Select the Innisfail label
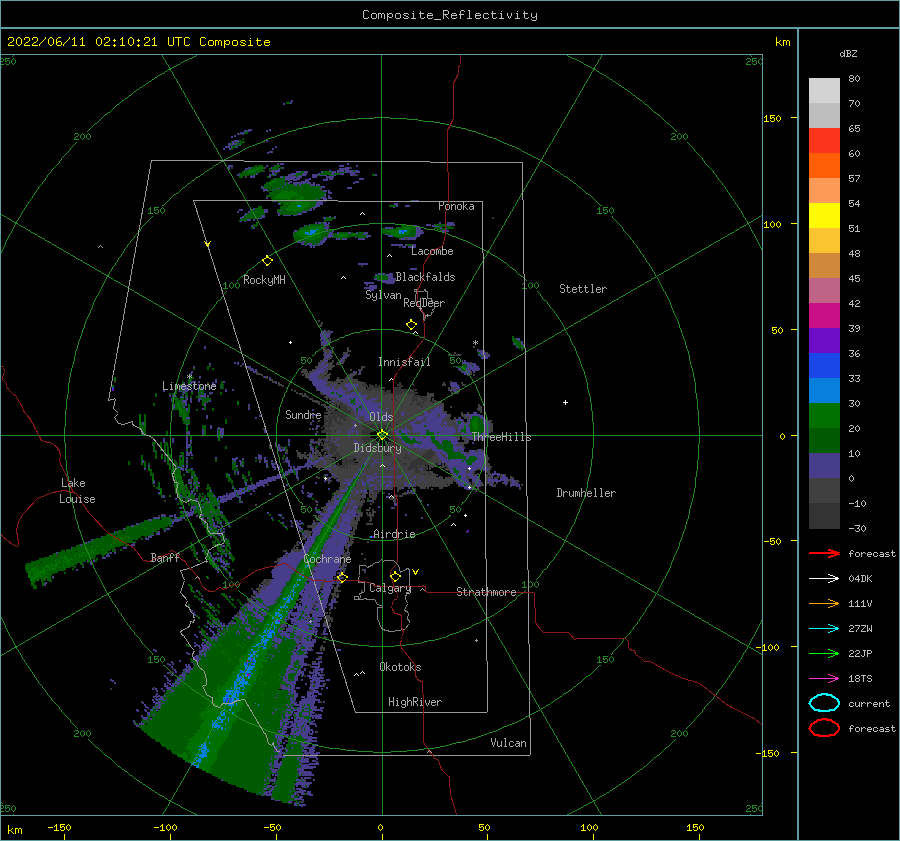The image size is (900, 841). [x=404, y=362]
